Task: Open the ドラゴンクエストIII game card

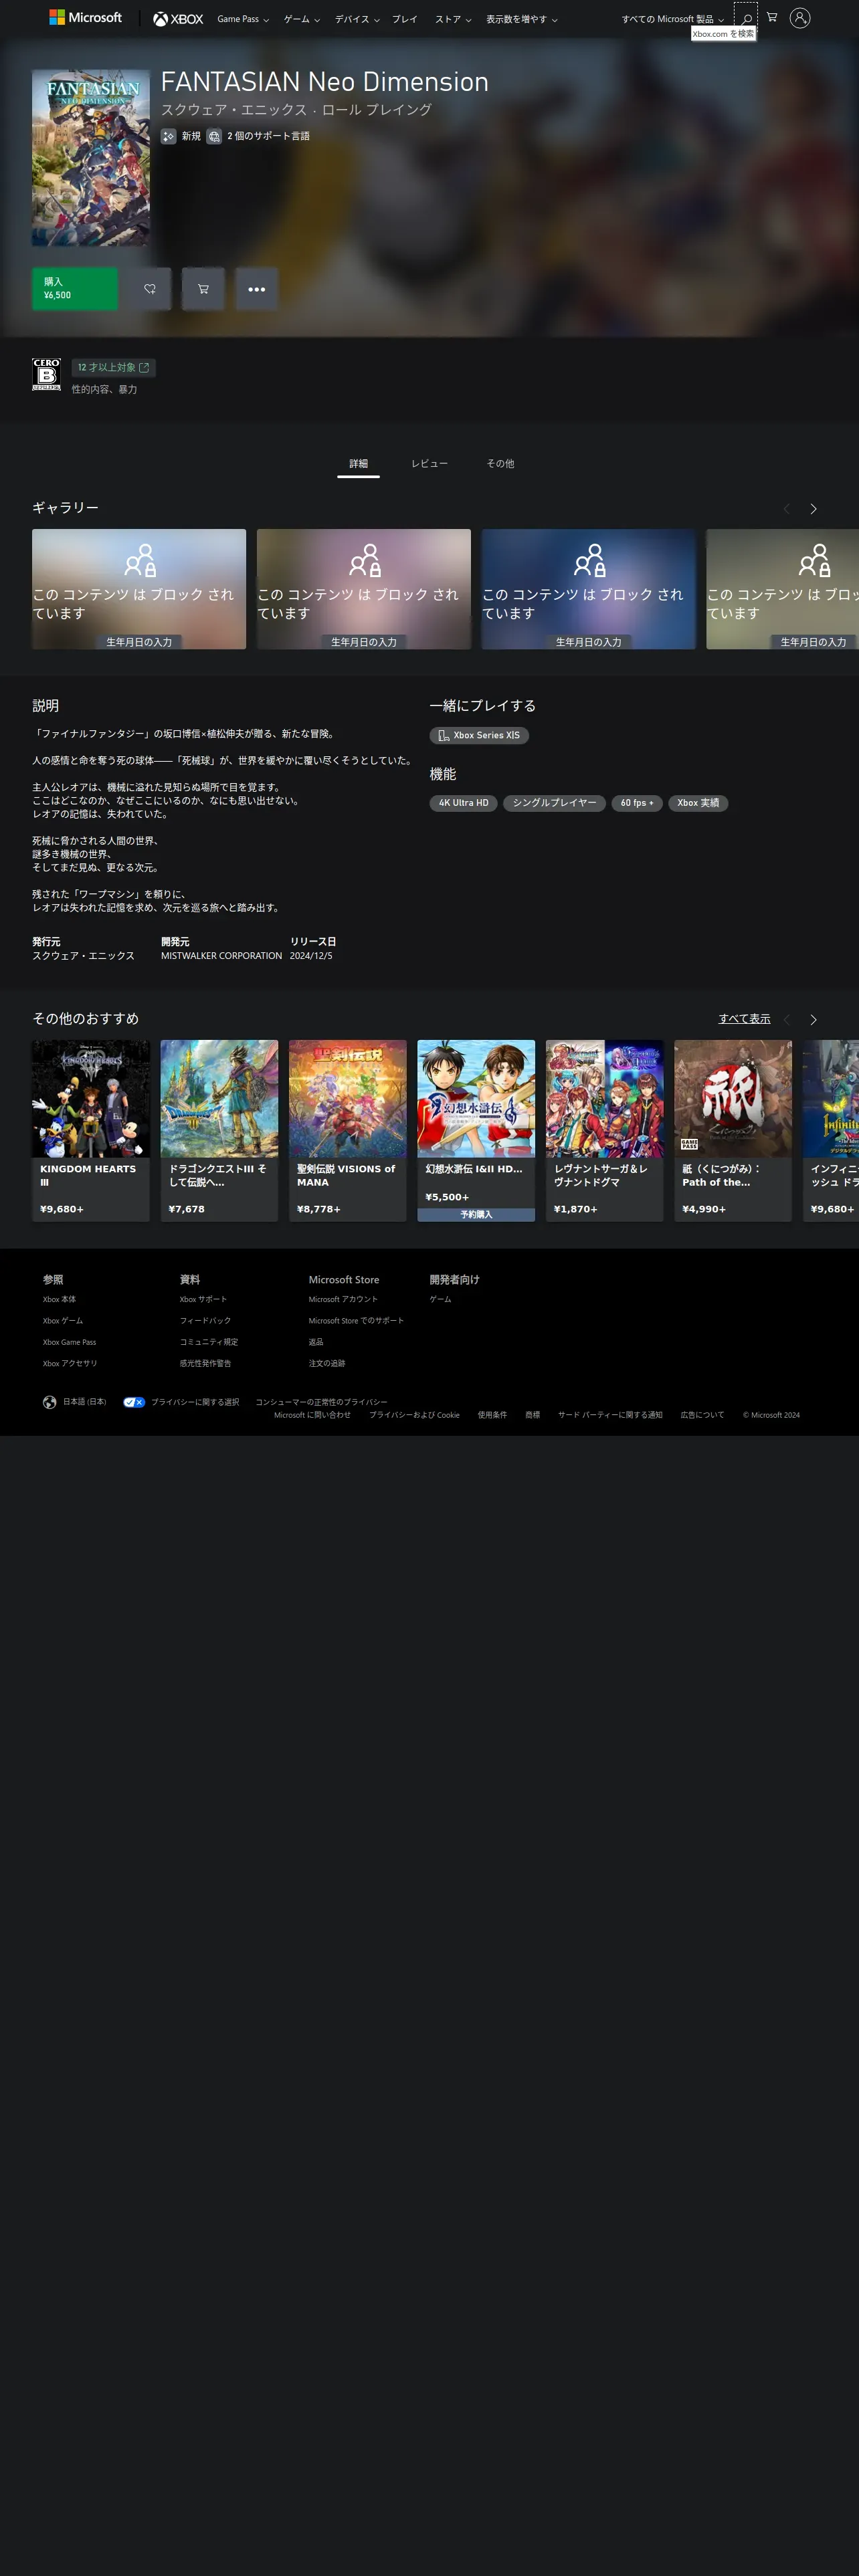Action: click(x=219, y=1131)
